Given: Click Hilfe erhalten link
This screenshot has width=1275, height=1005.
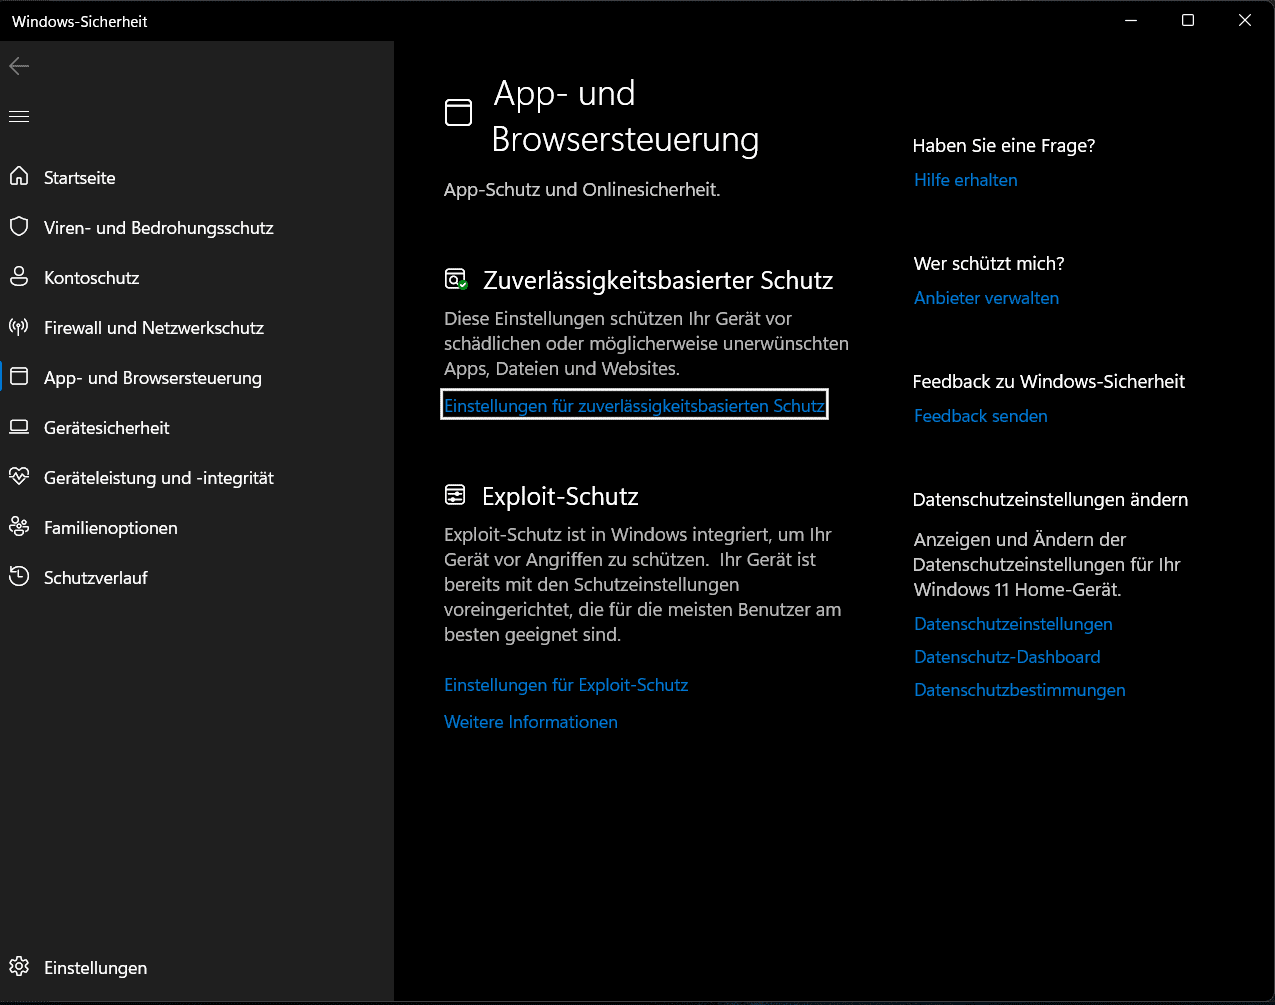Looking at the screenshot, I should pos(966,180).
